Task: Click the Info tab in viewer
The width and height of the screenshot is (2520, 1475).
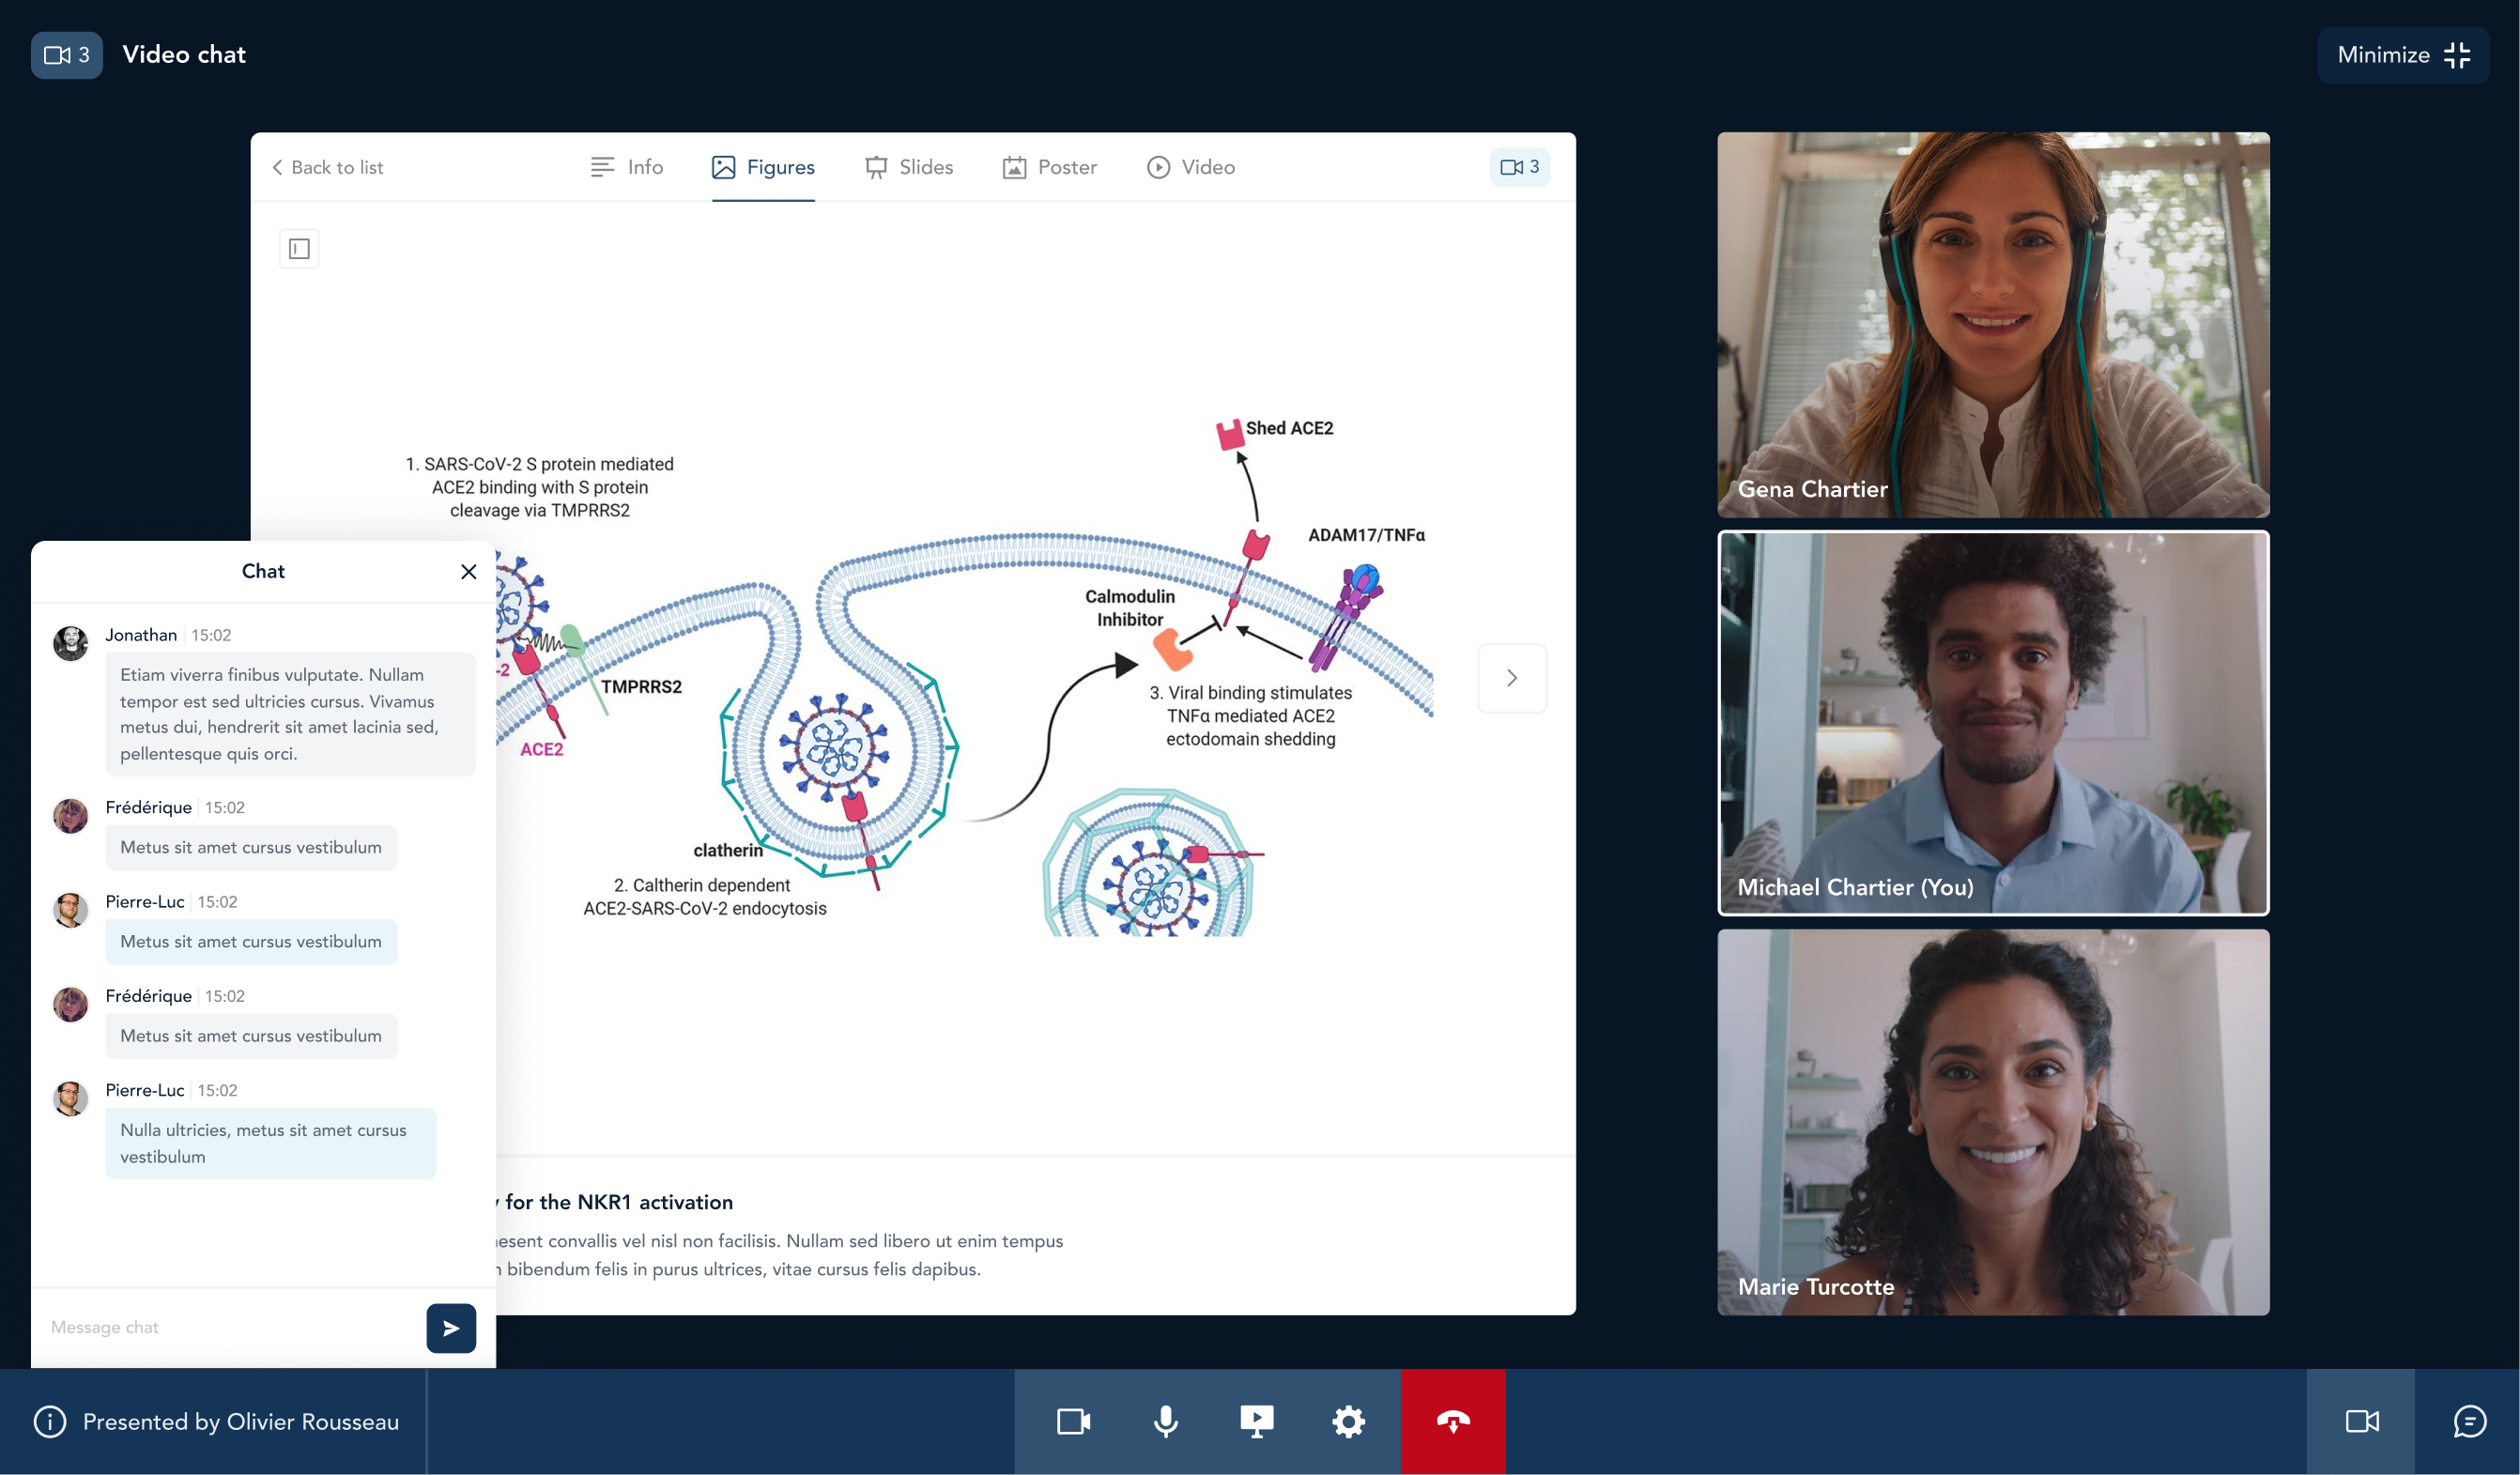Action: [x=627, y=165]
